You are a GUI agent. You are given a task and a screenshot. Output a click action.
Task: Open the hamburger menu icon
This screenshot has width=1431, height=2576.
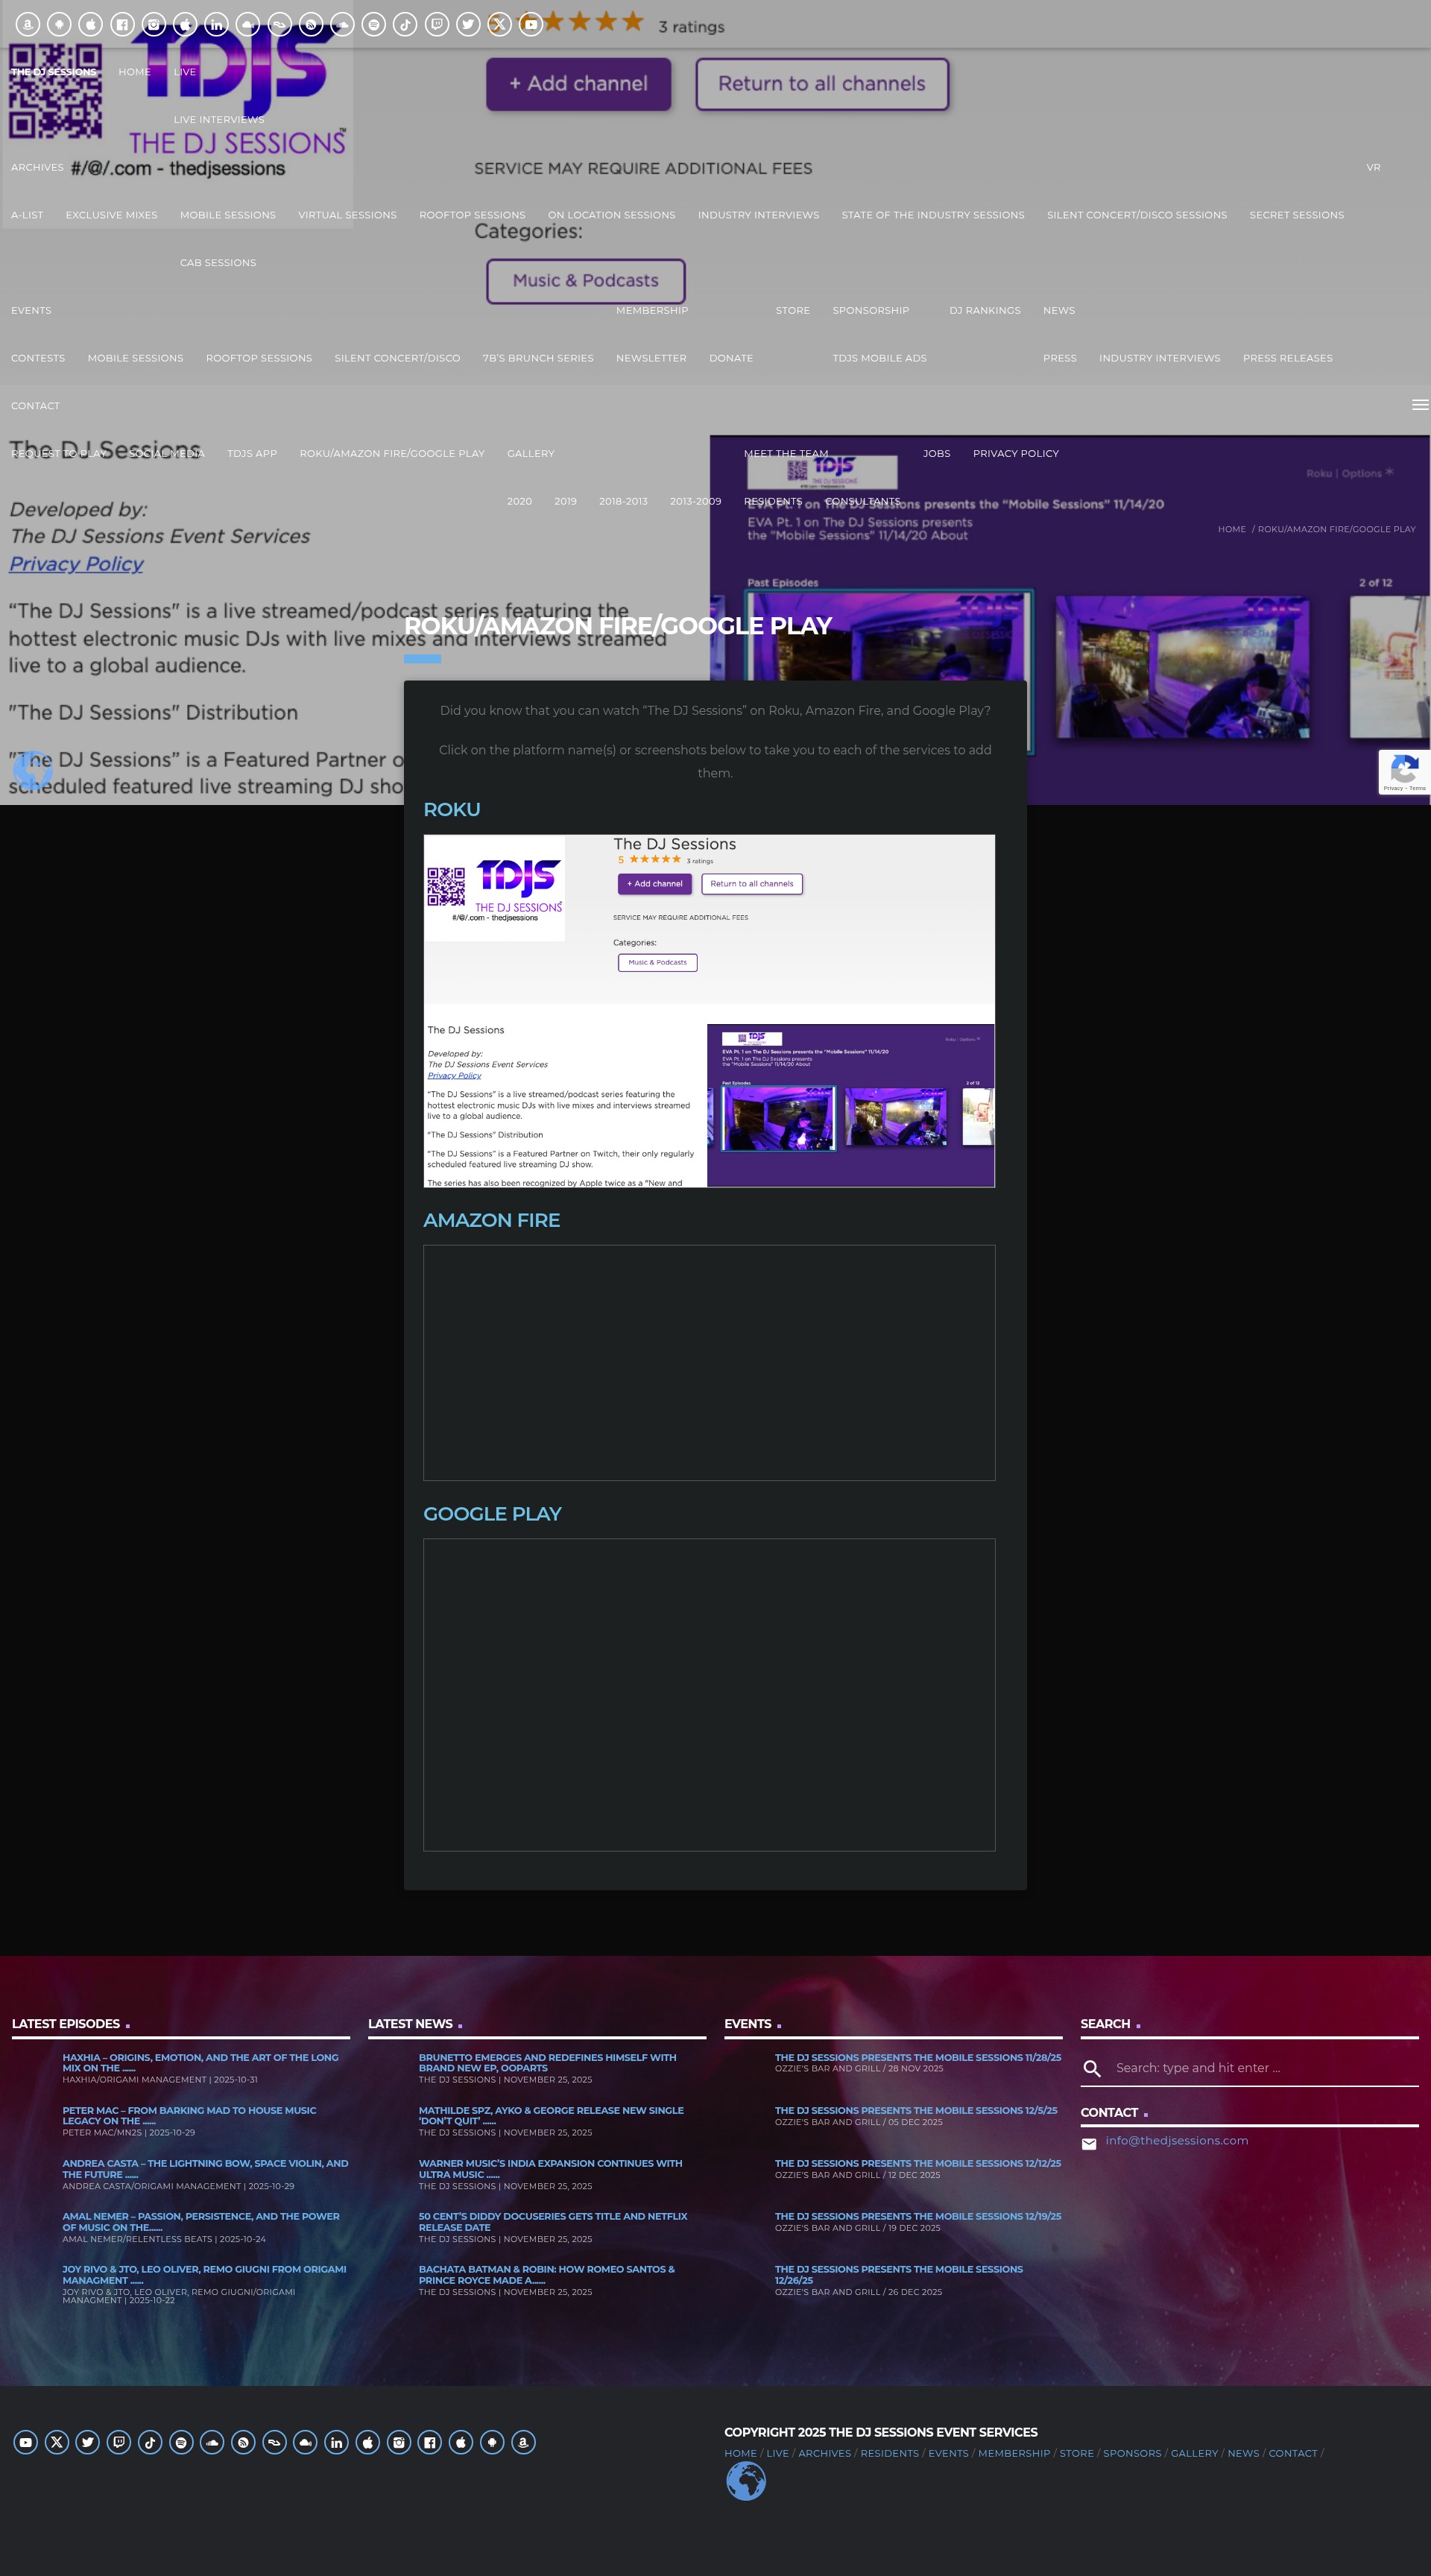(1419, 405)
